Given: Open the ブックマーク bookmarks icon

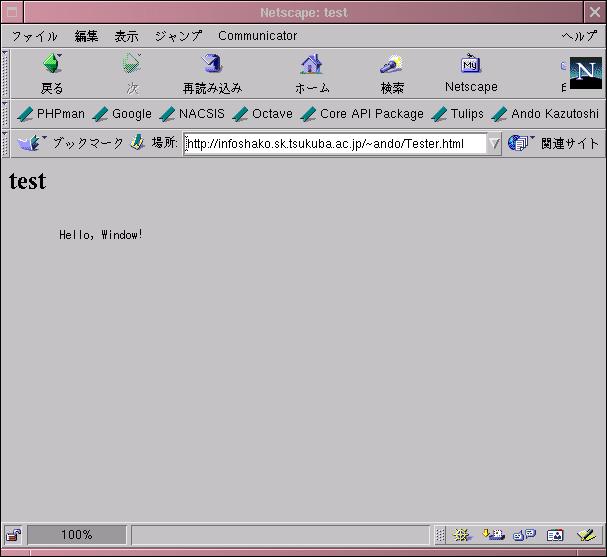Looking at the screenshot, I should click(x=31, y=143).
